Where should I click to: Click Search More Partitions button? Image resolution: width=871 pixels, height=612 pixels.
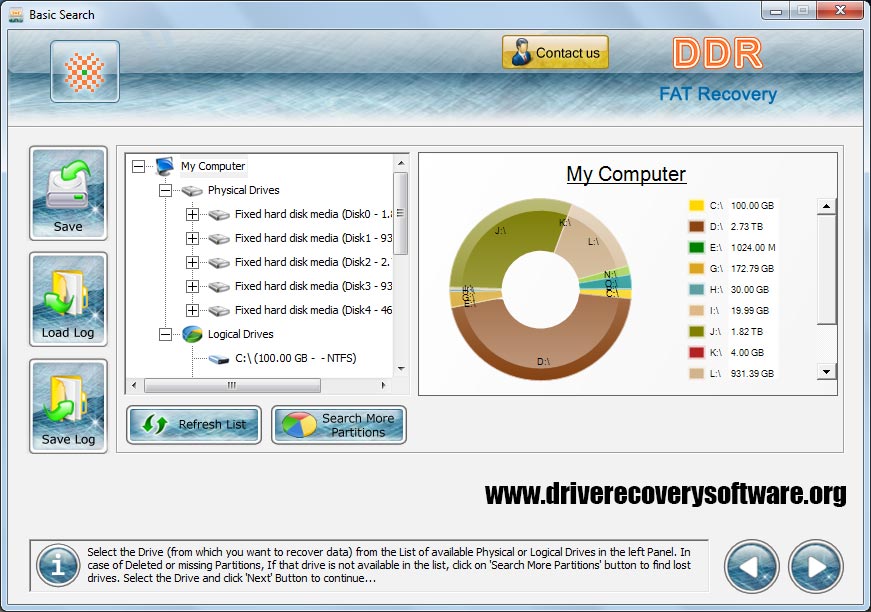point(339,425)
